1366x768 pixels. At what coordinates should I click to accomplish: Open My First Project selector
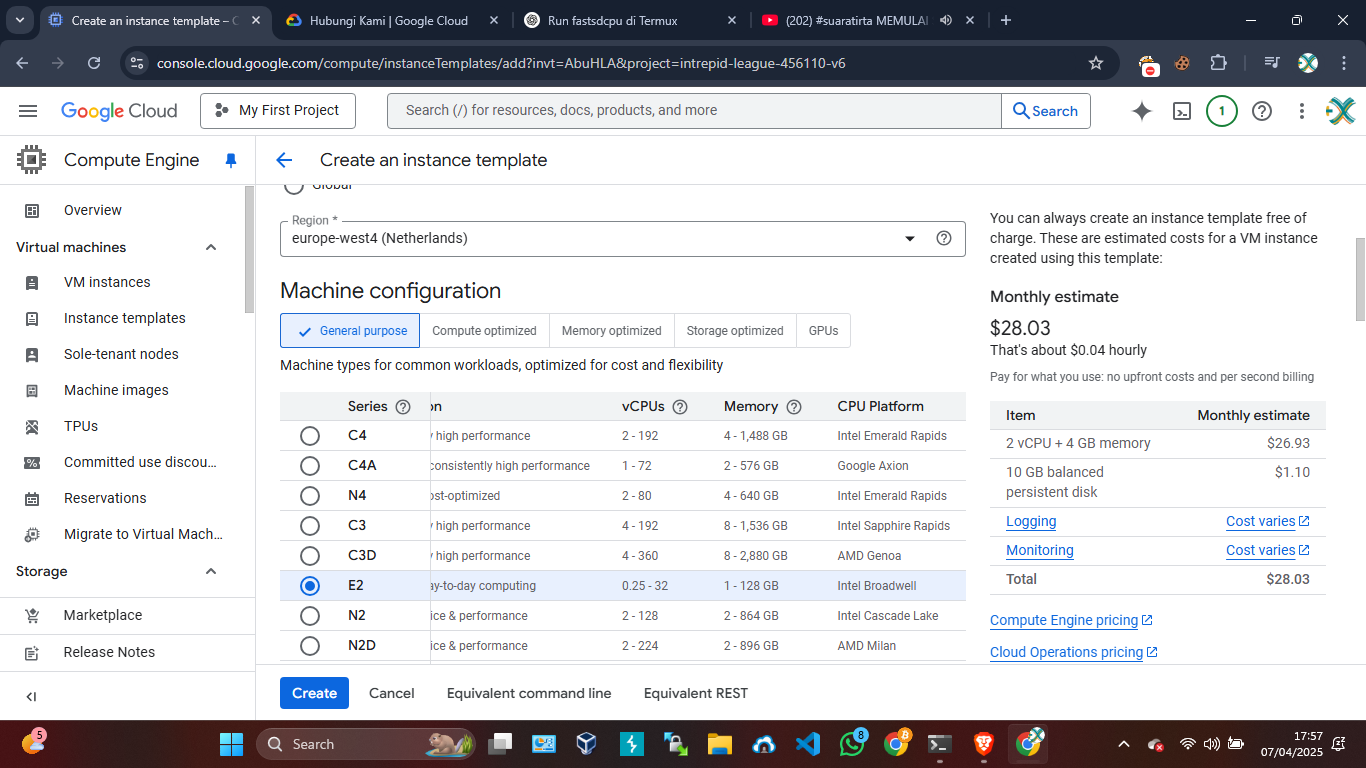(x=278, y=111)
